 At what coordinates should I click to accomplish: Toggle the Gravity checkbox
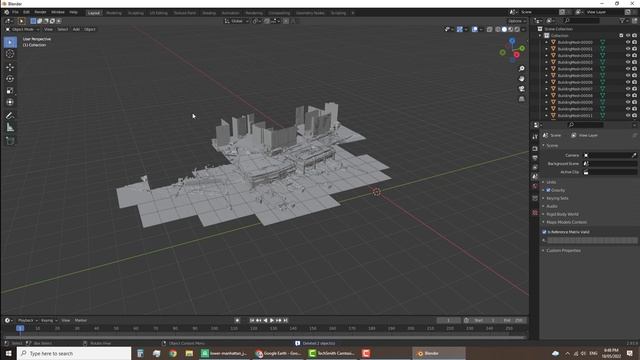pos(548,190)
